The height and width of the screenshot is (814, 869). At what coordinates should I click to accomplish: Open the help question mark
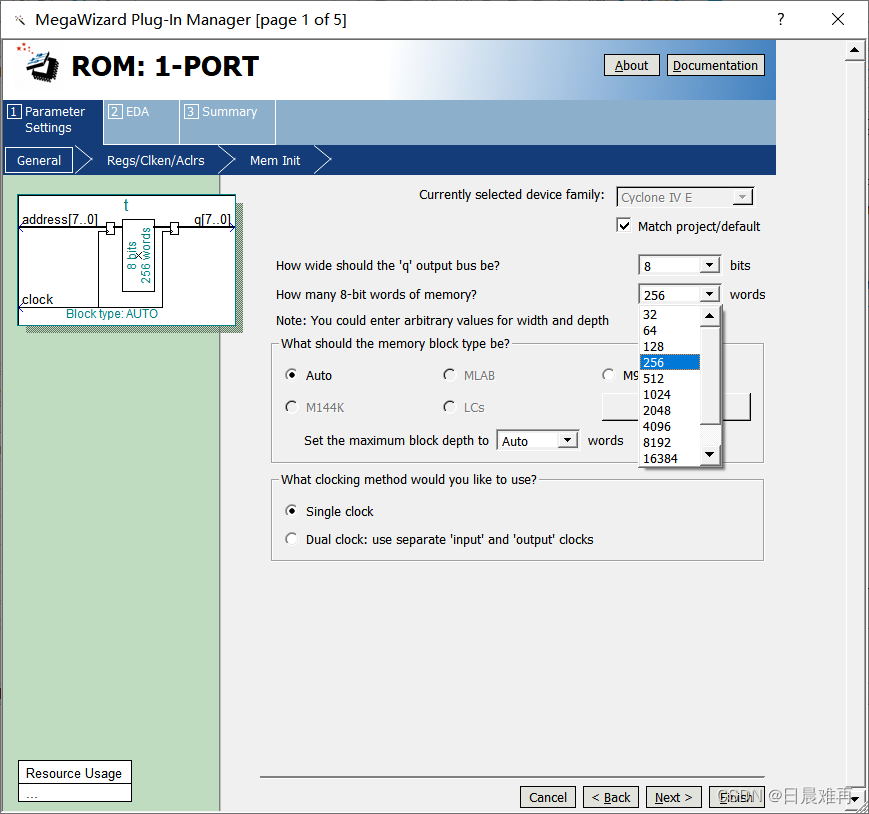point(780,19)
